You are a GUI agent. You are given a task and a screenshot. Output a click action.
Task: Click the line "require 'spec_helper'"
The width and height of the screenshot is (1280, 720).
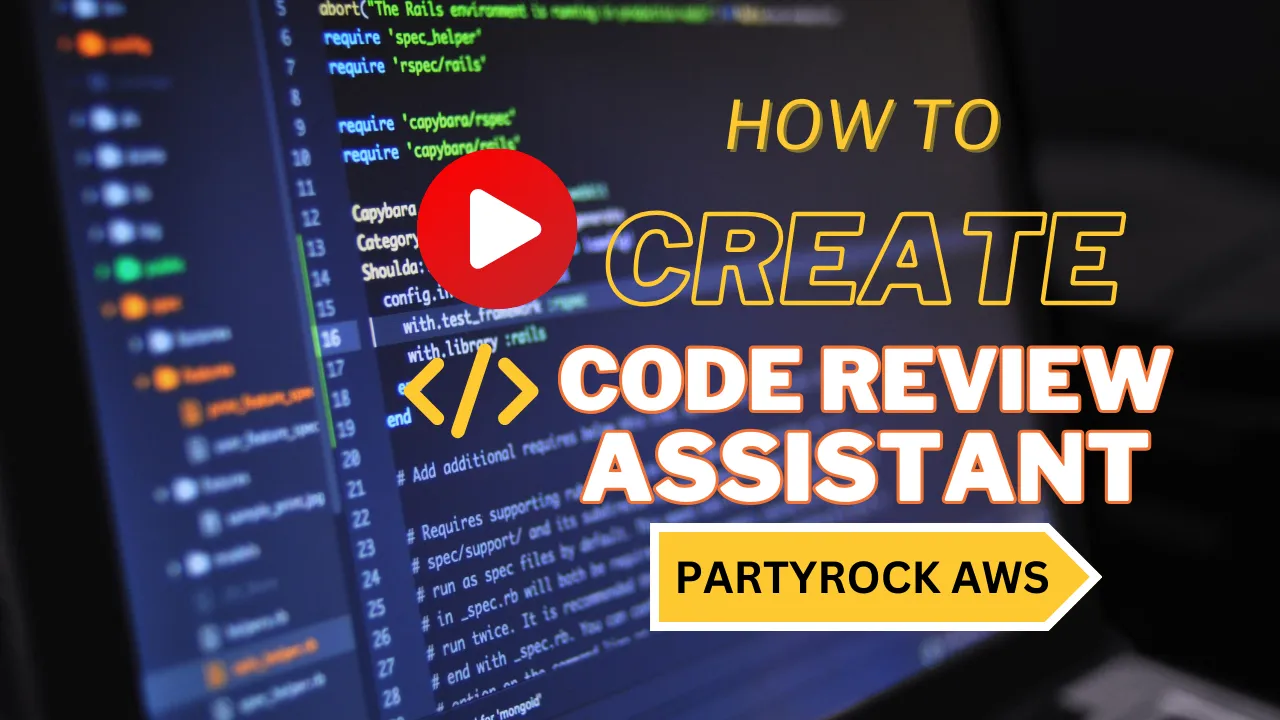coord(403,36)
